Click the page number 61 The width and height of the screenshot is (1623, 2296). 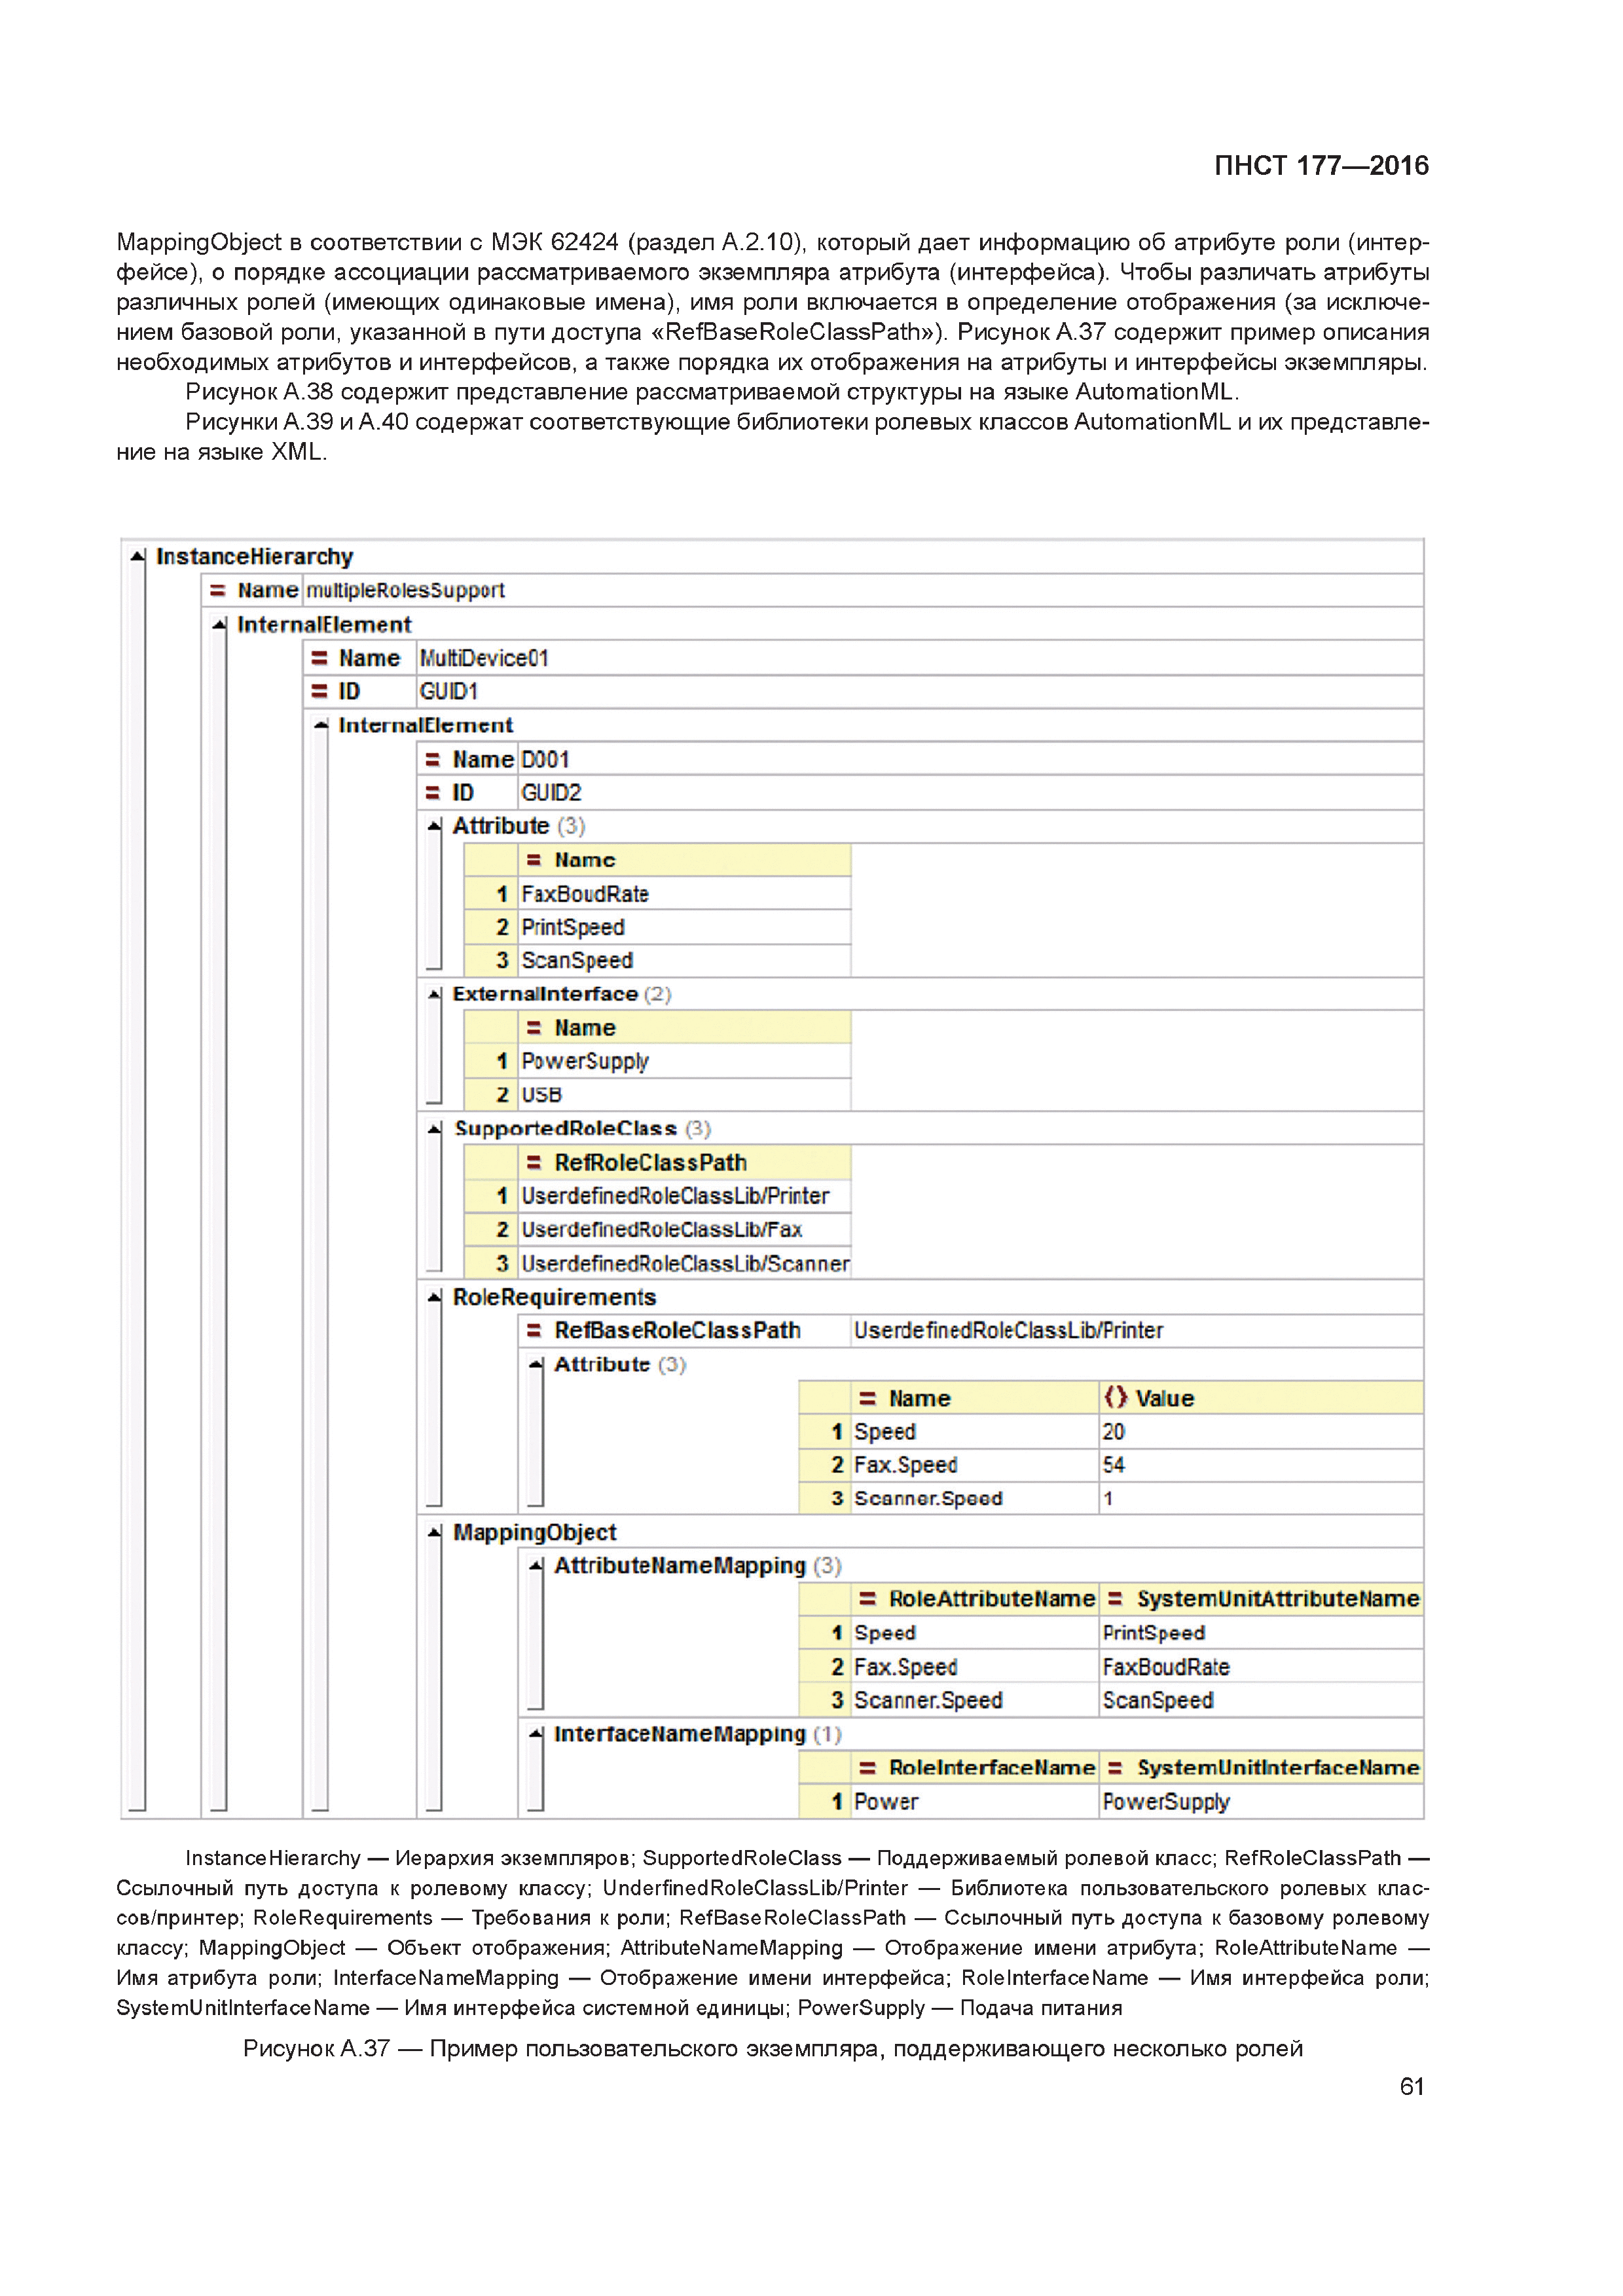(1412, 2086)
